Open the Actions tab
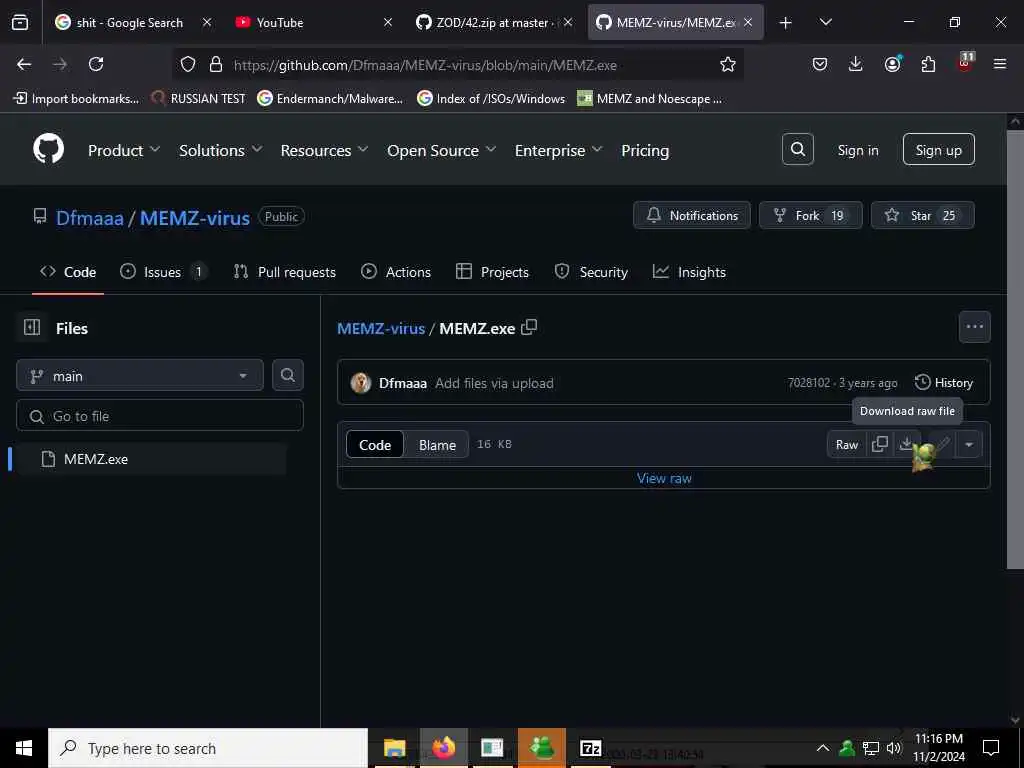The image size is (1024, 768). (396, 272)
